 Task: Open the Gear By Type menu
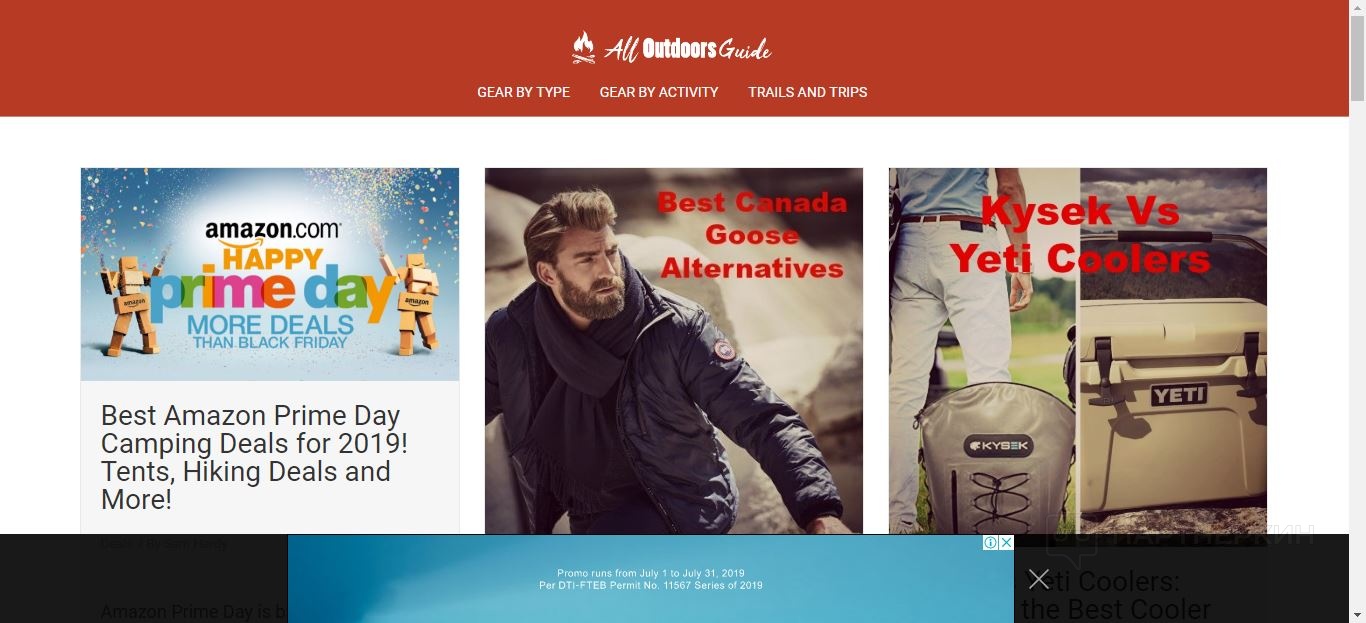[523, 92]
